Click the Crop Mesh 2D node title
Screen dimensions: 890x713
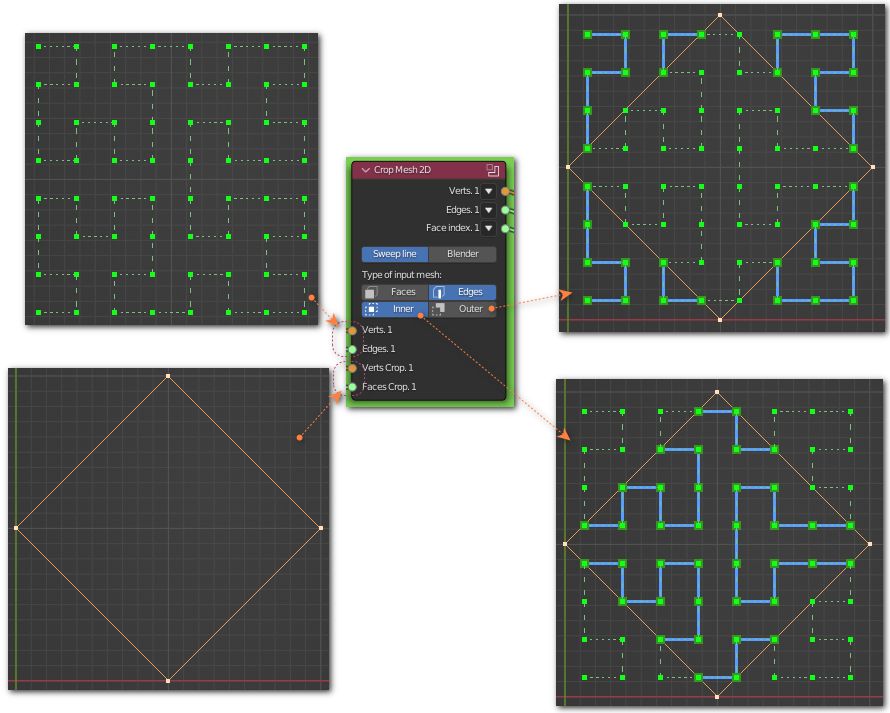[x=402, y=170]
